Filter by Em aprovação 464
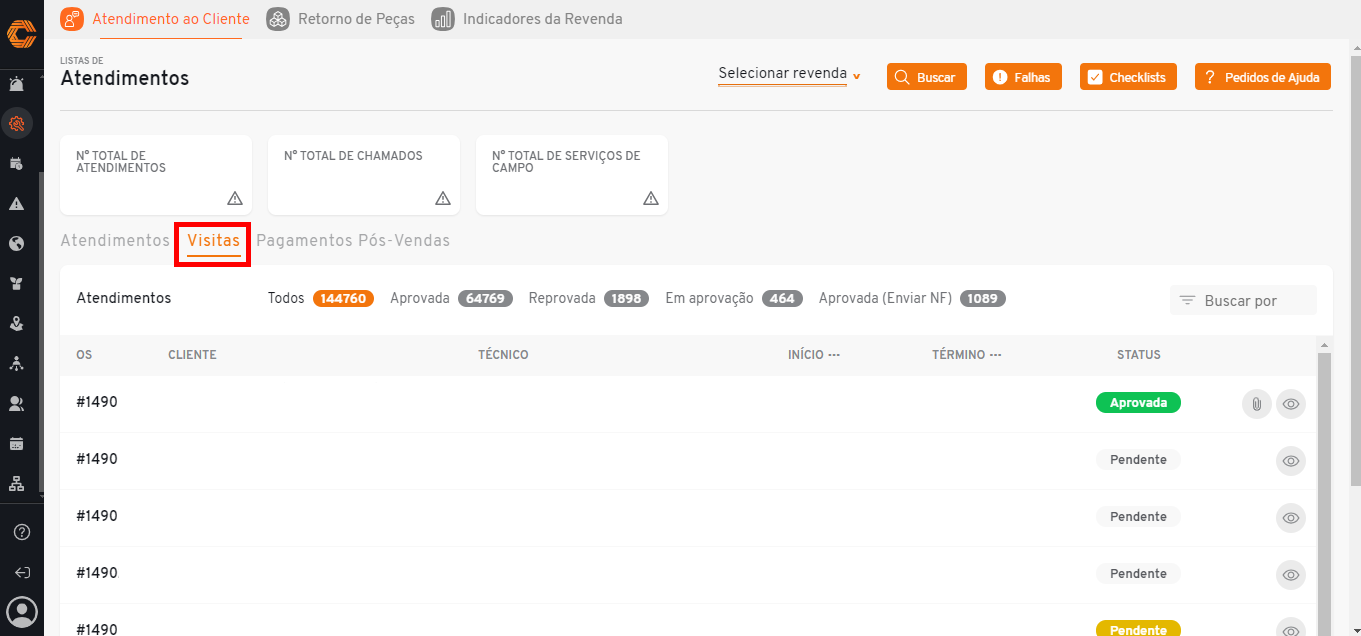The height and width of the screenshot is (636, 1361). pos(735,298)
